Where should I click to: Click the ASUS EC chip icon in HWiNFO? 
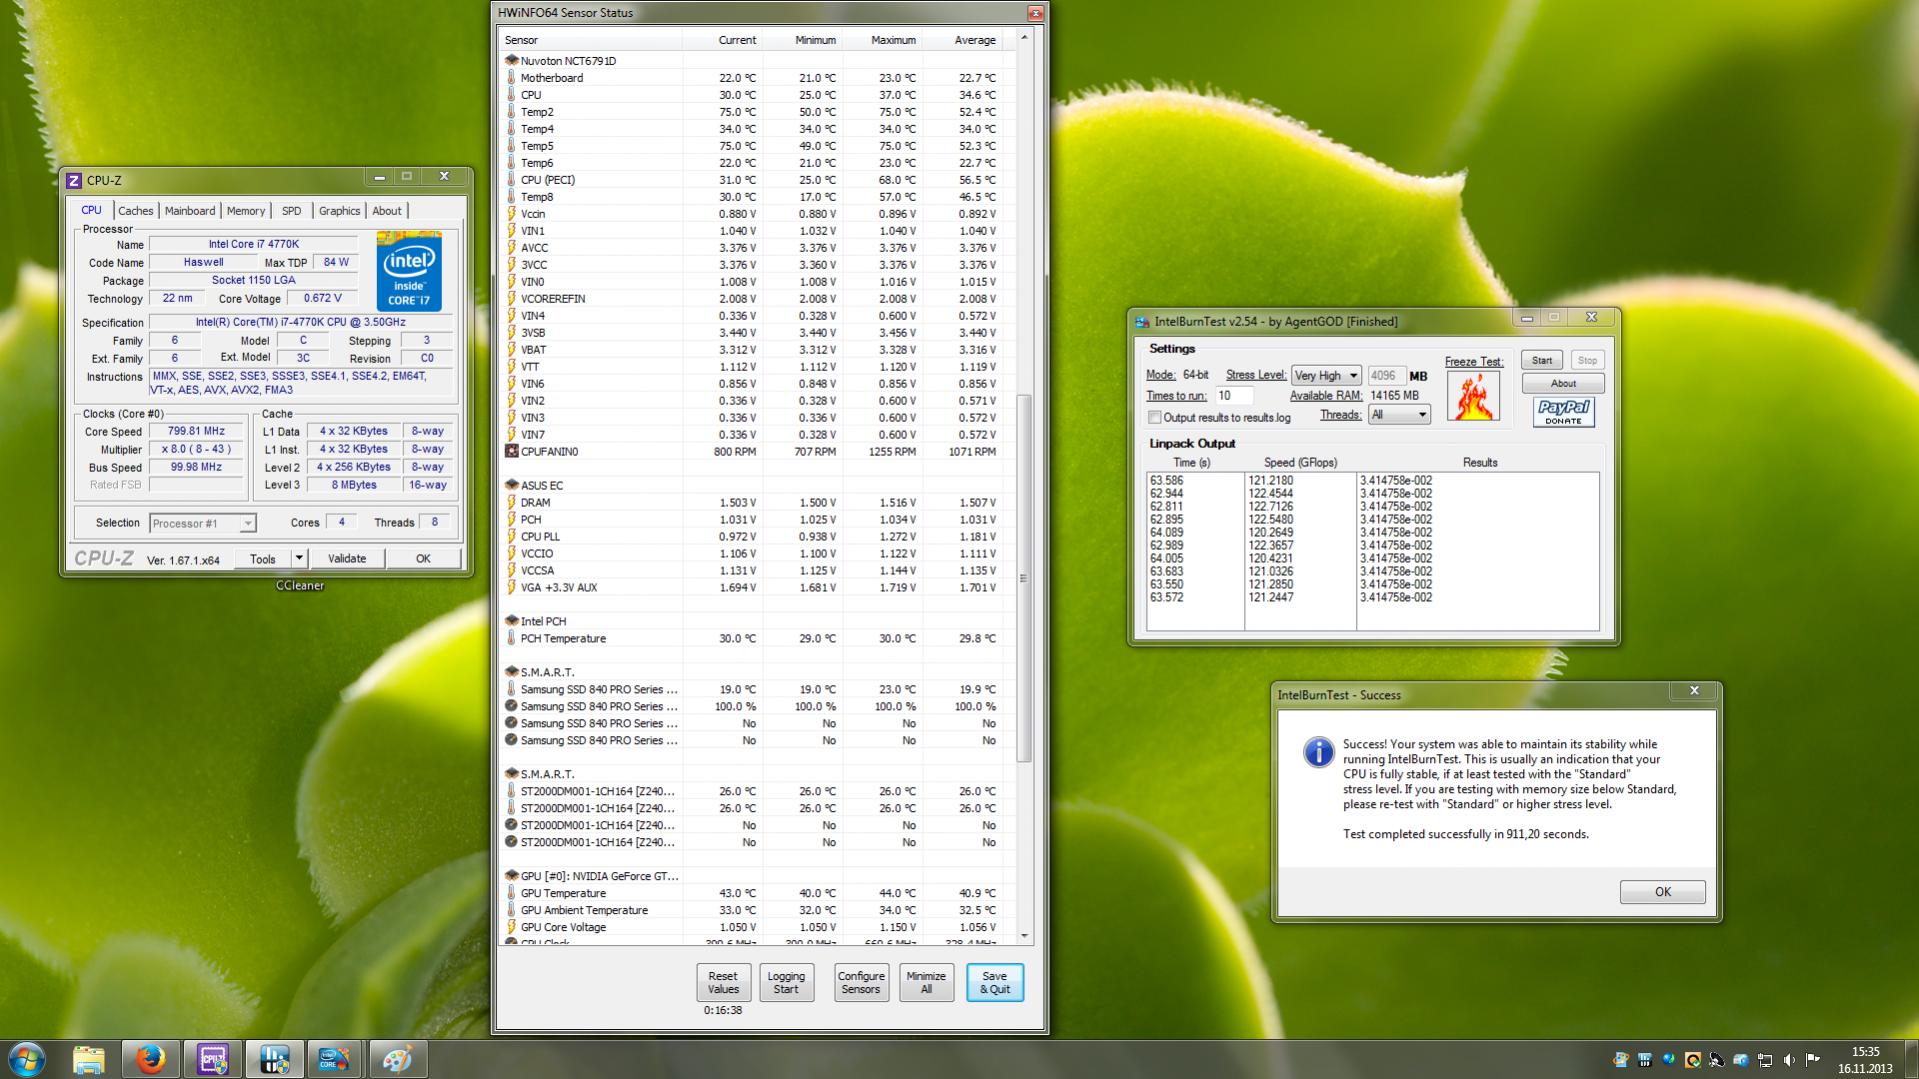[511, 485]
